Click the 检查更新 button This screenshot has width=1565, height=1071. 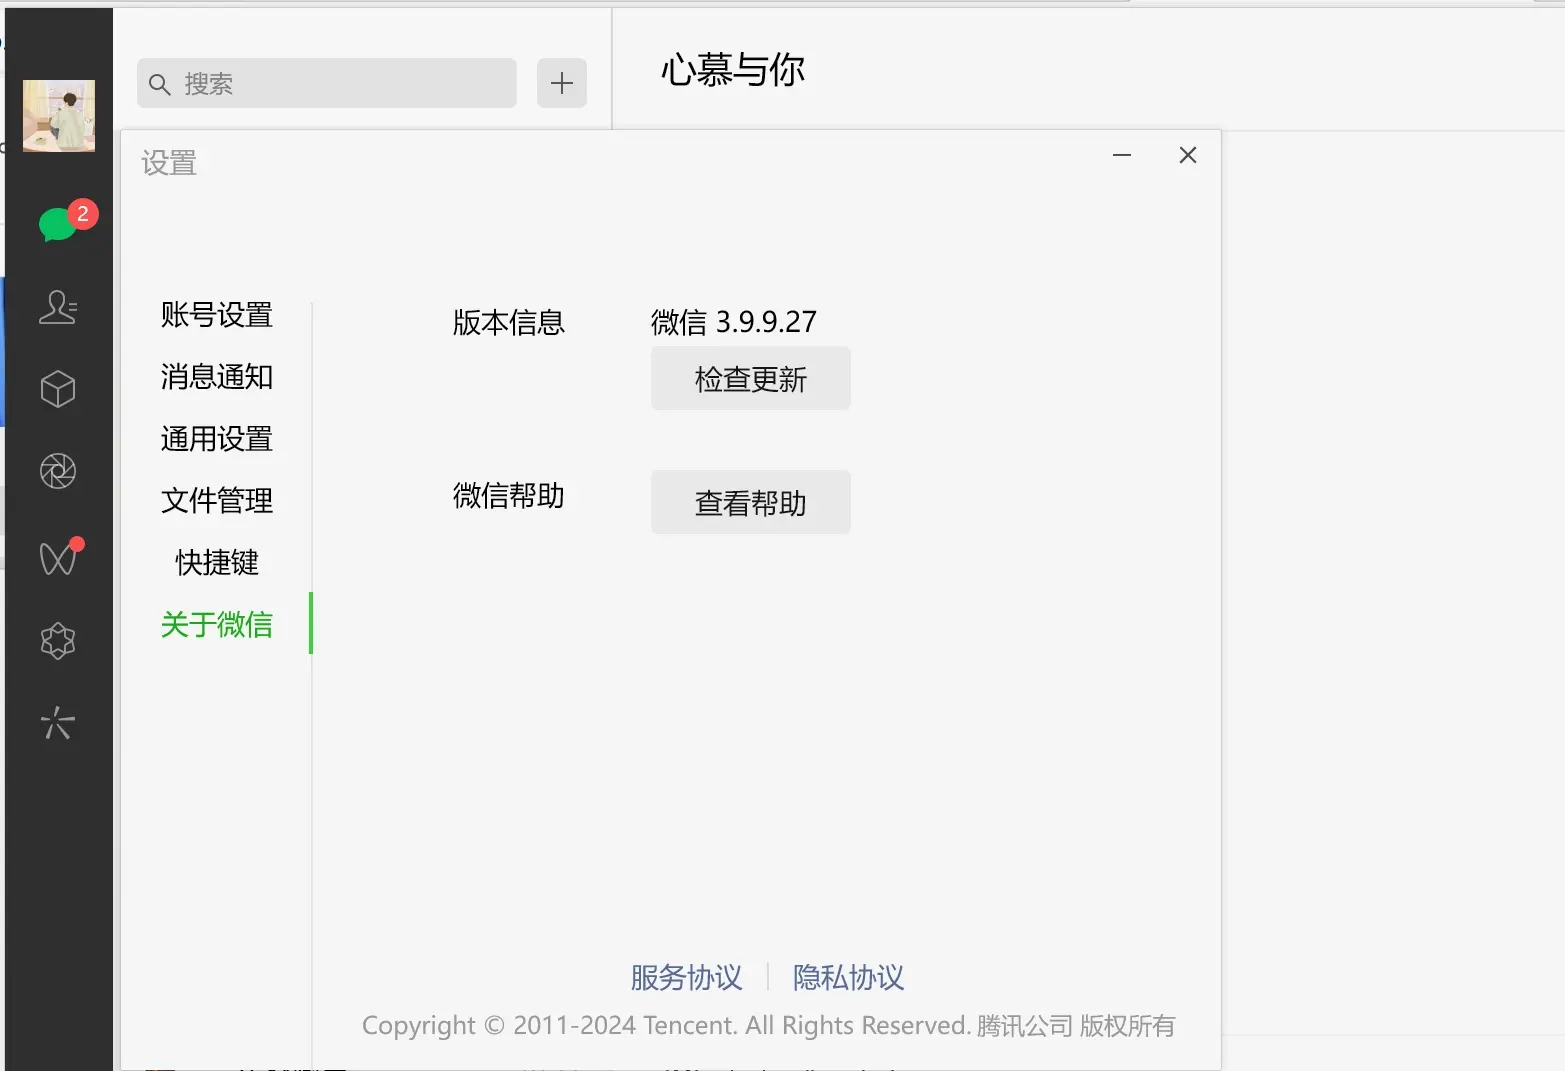751,379
